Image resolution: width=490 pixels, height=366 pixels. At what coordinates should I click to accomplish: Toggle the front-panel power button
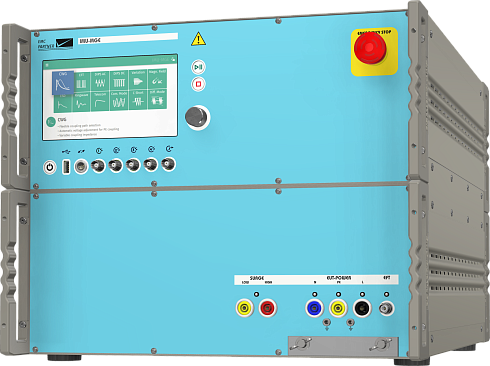tap(50, 167)
